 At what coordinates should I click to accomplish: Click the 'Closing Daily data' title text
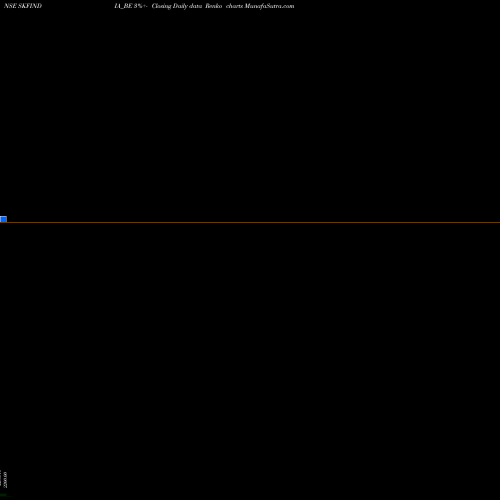[x=177, y=6]
